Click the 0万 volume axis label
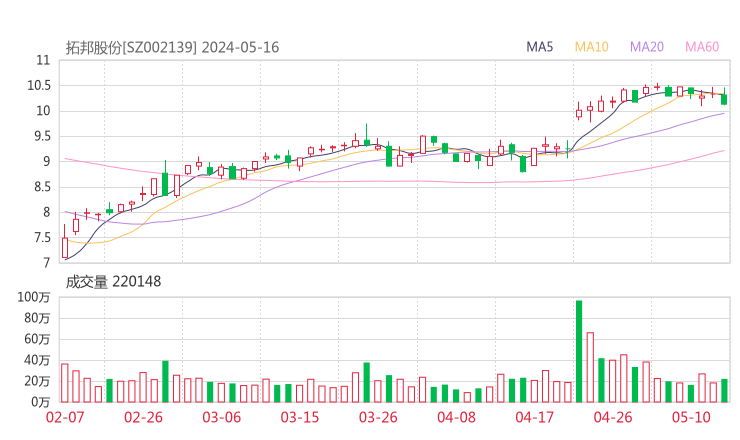This screenshot has width=740, height=440. pos(40,402)
